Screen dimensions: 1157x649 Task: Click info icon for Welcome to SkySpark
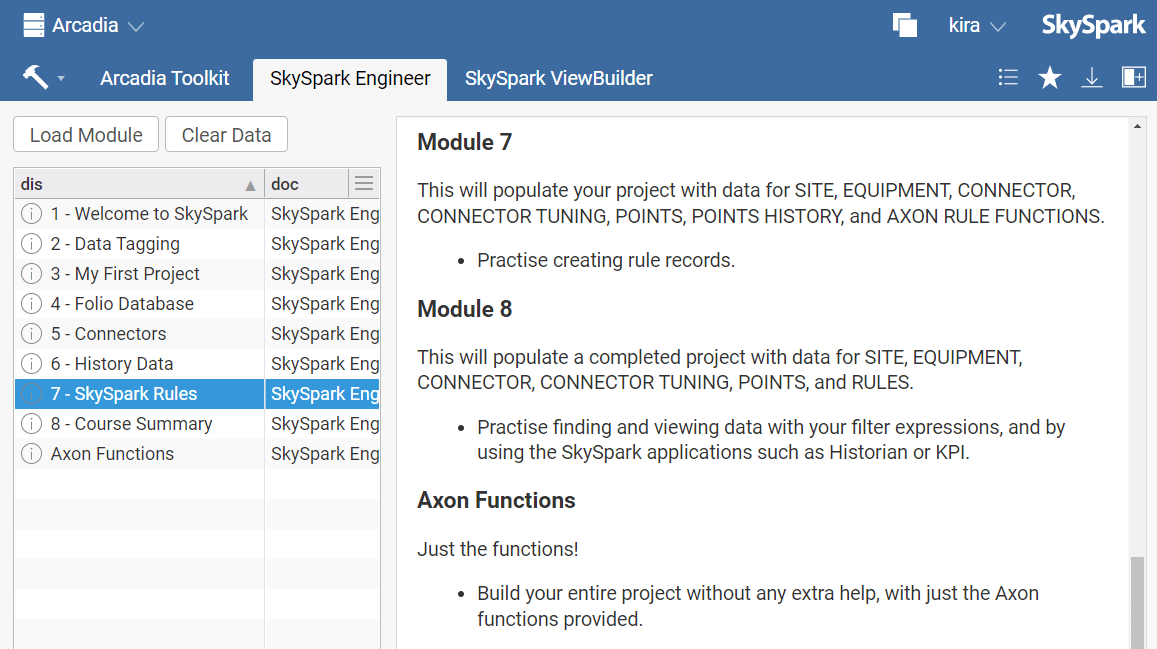[x=31, y=214]
